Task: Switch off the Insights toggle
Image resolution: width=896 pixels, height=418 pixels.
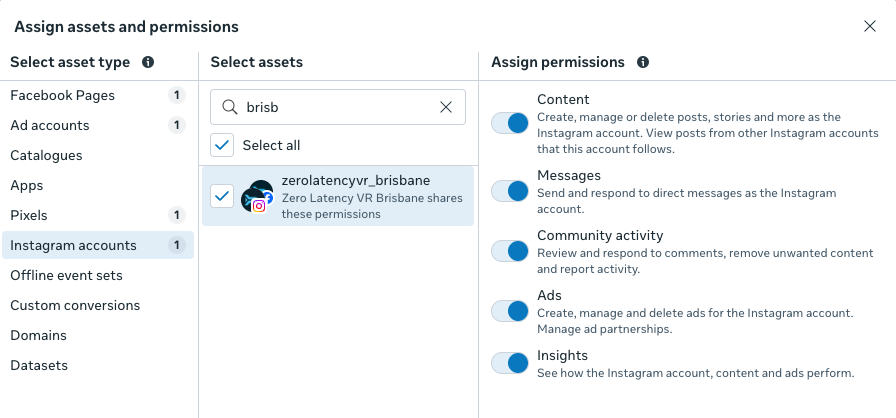Action: coord(510,363)
